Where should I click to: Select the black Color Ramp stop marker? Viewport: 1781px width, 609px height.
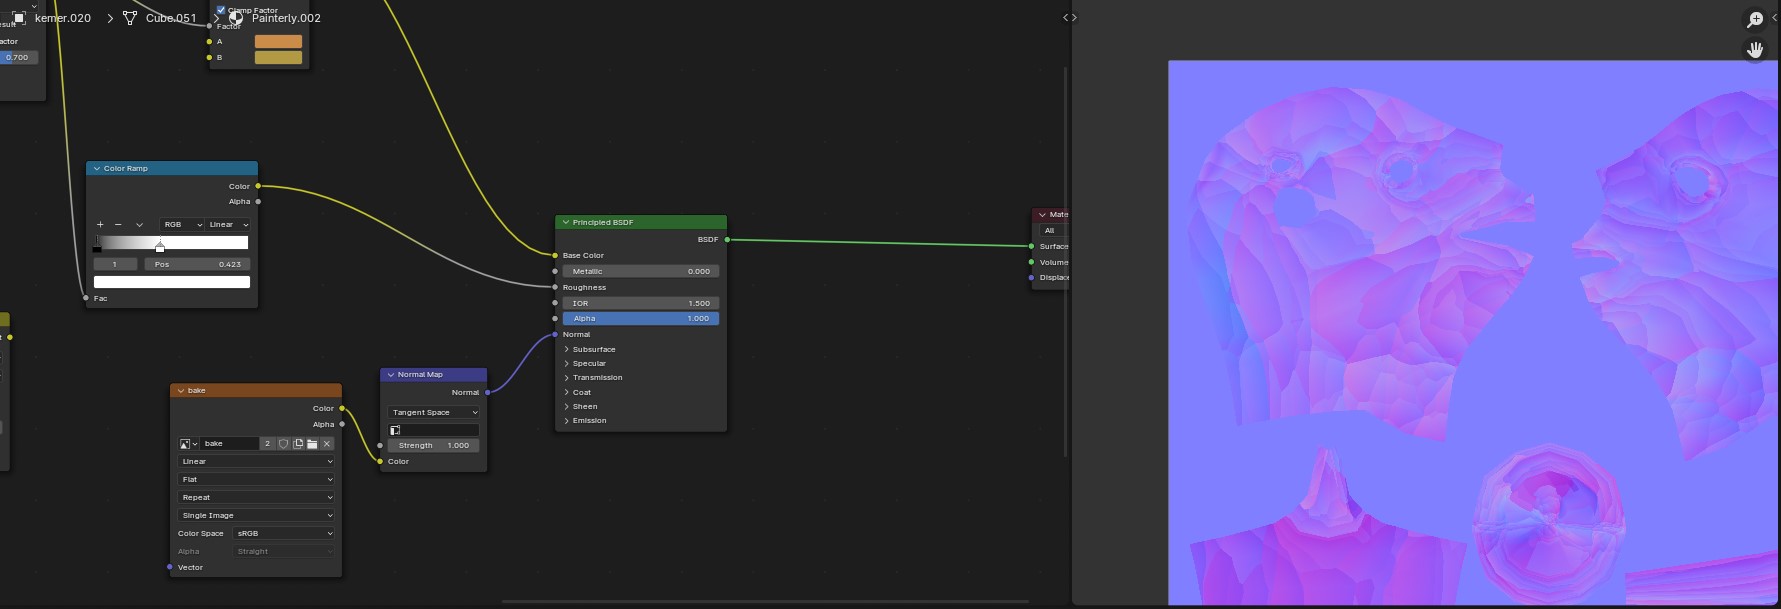(97, 246)
